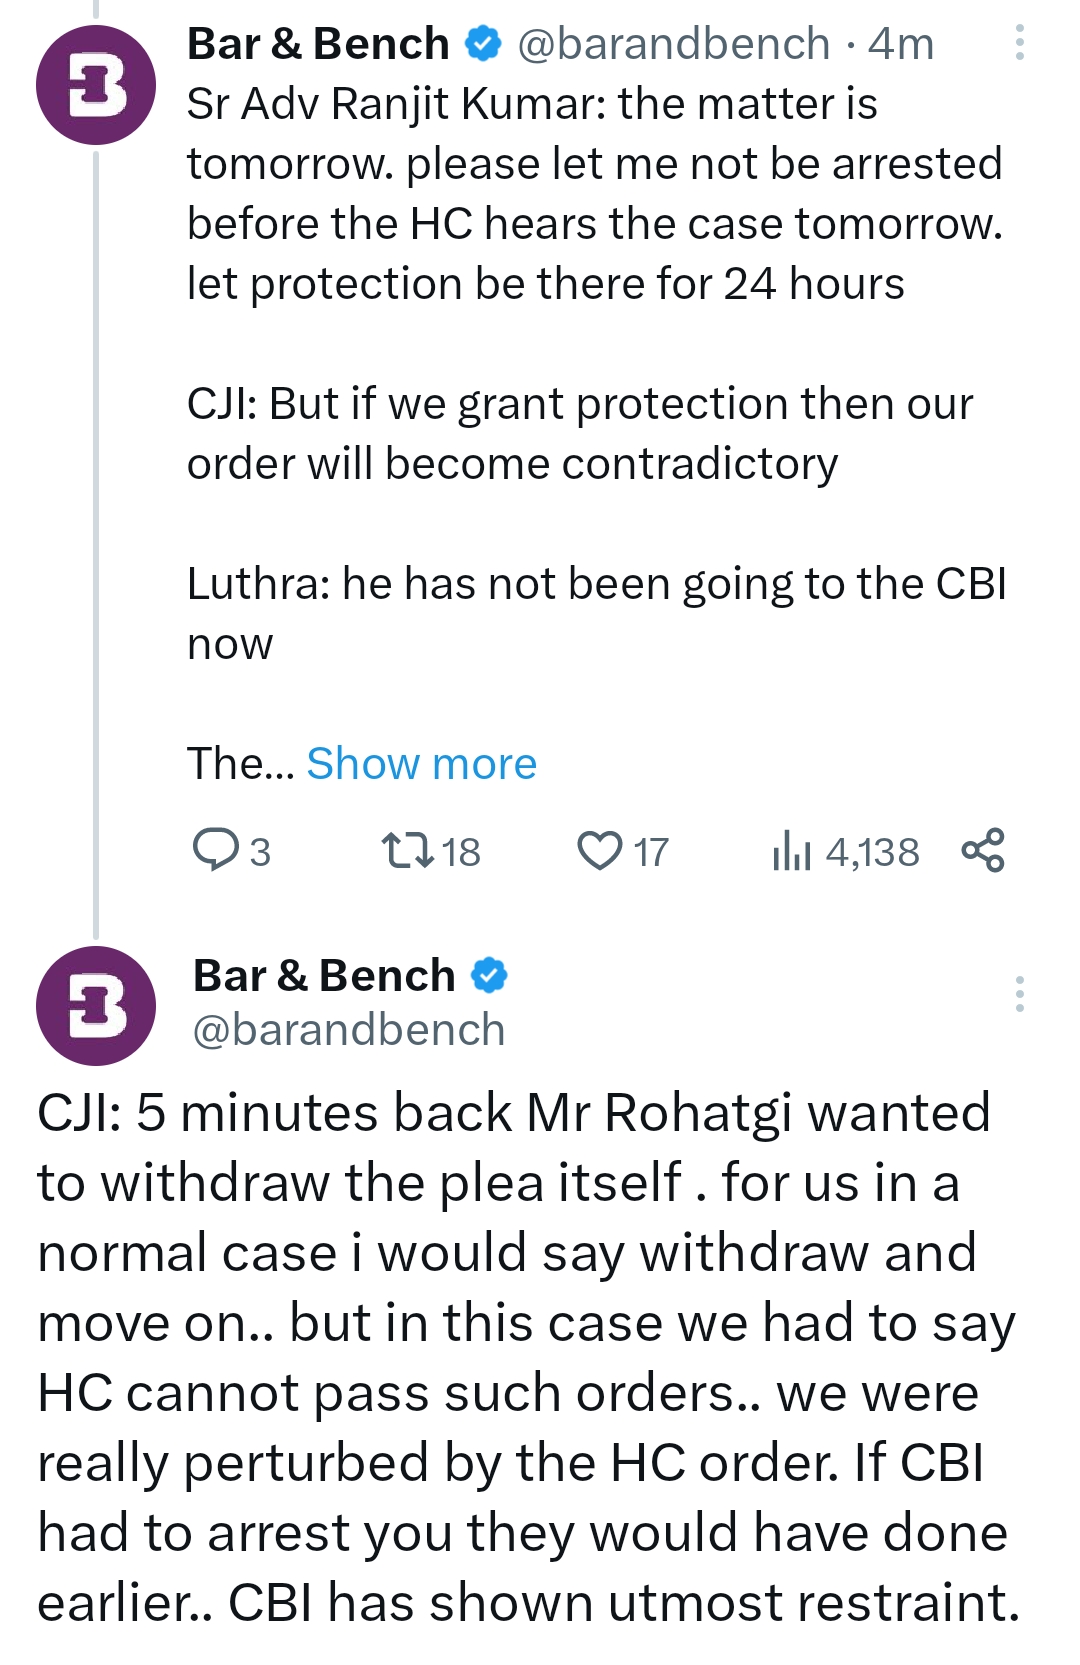The width and height of the screenshot is (1080, 1665).
Task: Expand the truncated tweet with Show more
Action: click(x=421, y=764)
